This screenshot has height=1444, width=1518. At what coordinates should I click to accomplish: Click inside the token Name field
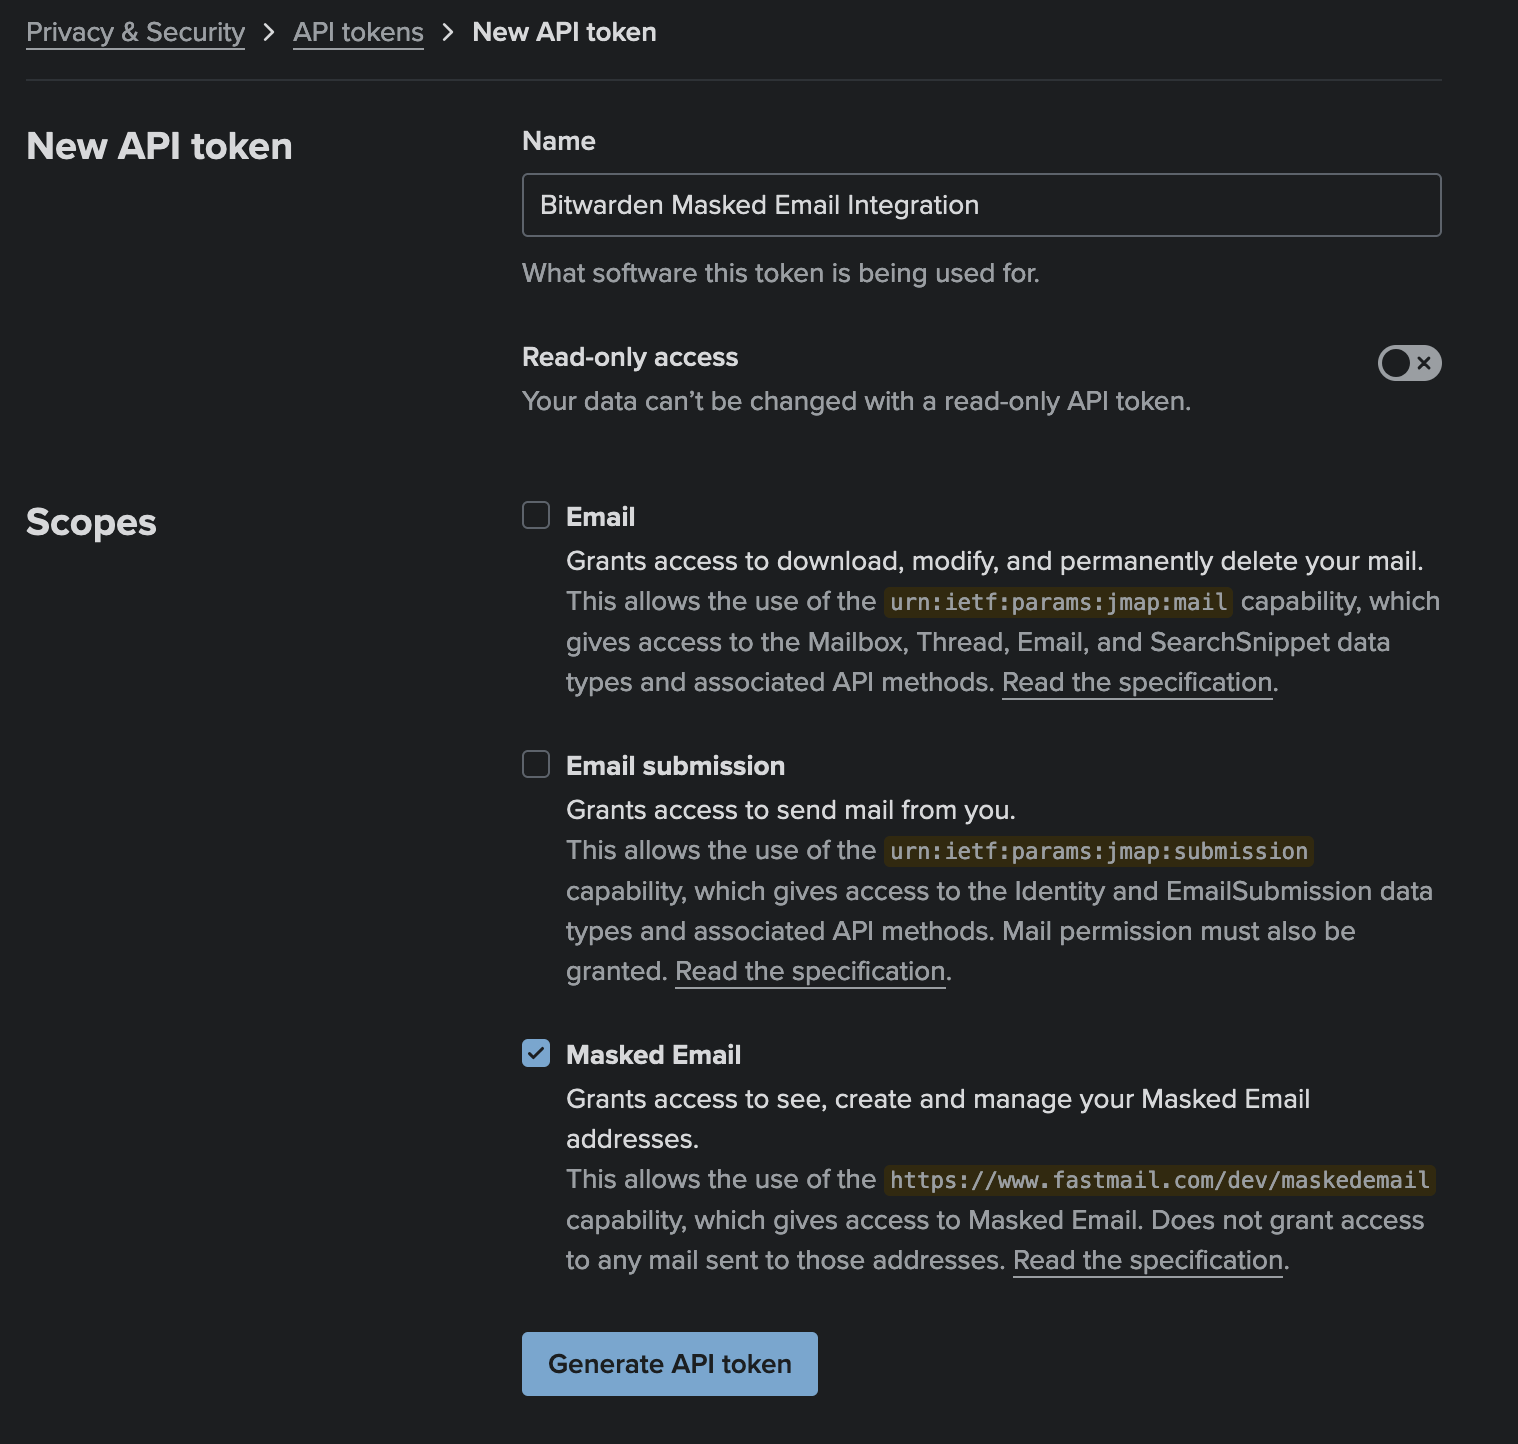980,204
